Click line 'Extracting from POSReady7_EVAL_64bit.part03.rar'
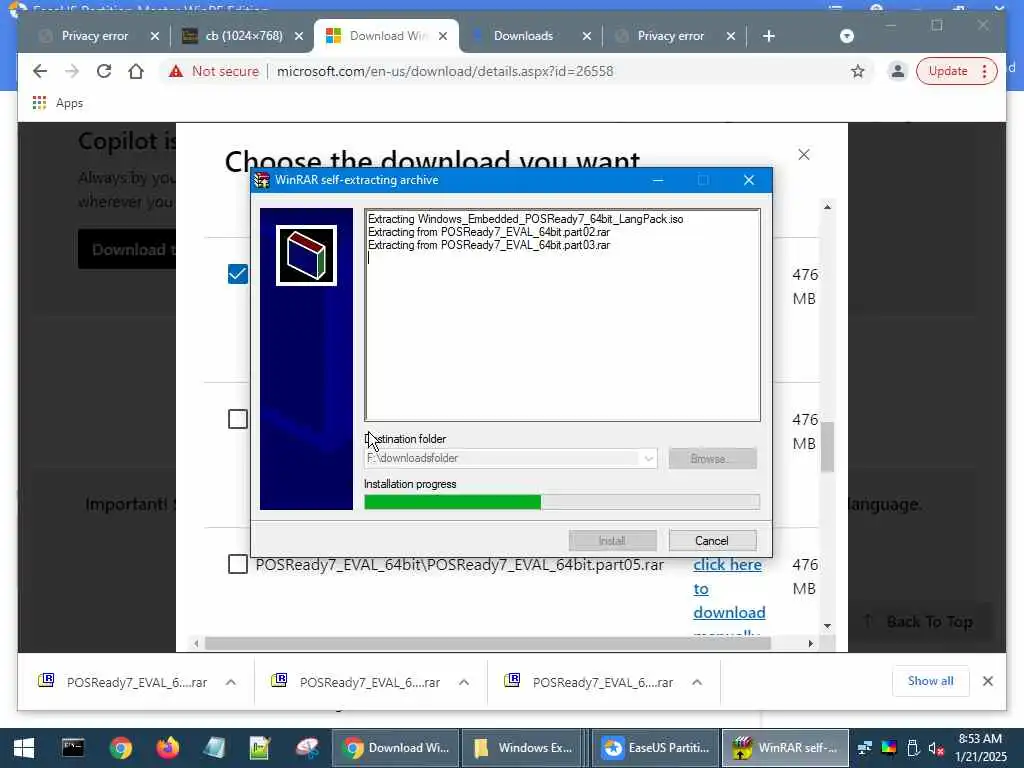 [489, 246]
